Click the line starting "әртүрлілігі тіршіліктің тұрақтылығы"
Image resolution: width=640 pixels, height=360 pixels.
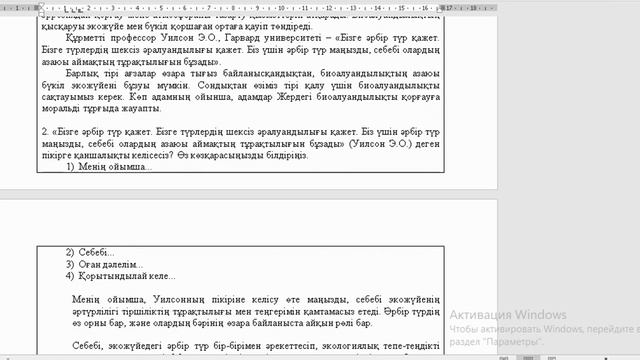(256, 311)
